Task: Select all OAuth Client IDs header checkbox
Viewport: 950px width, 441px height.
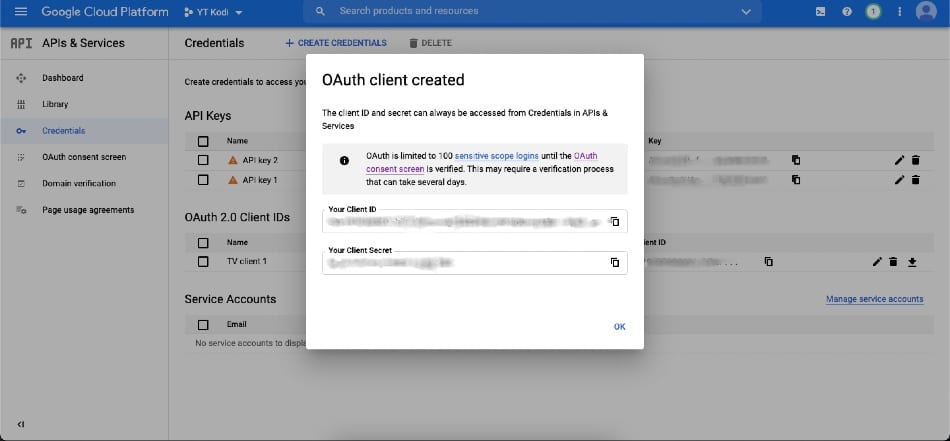Action: (x=203, y=242)
